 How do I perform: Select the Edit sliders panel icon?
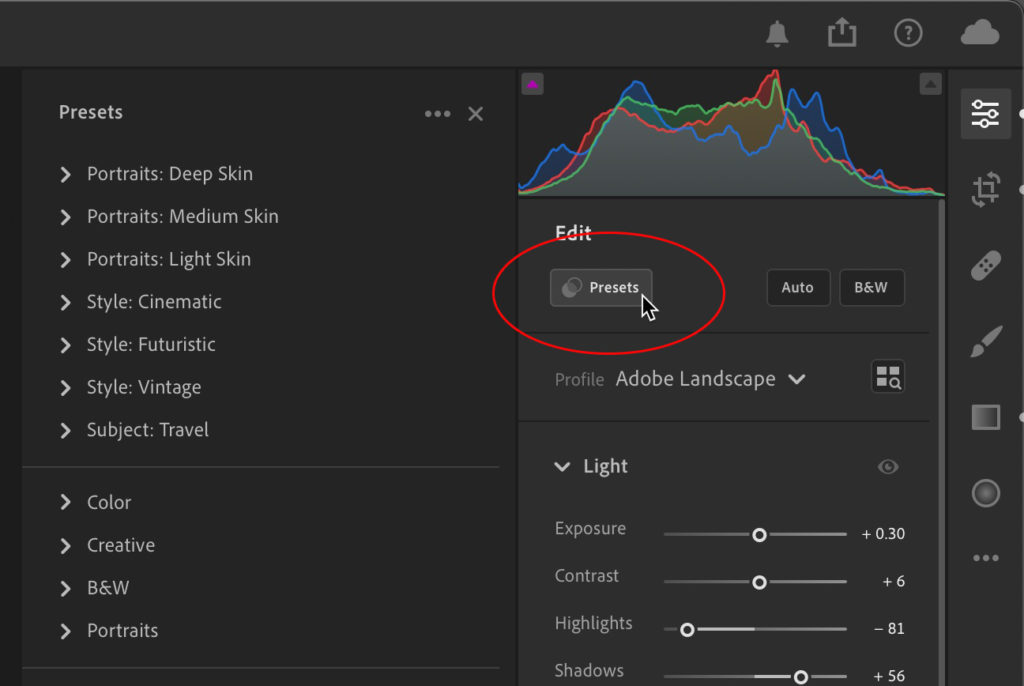coord(985,114)
